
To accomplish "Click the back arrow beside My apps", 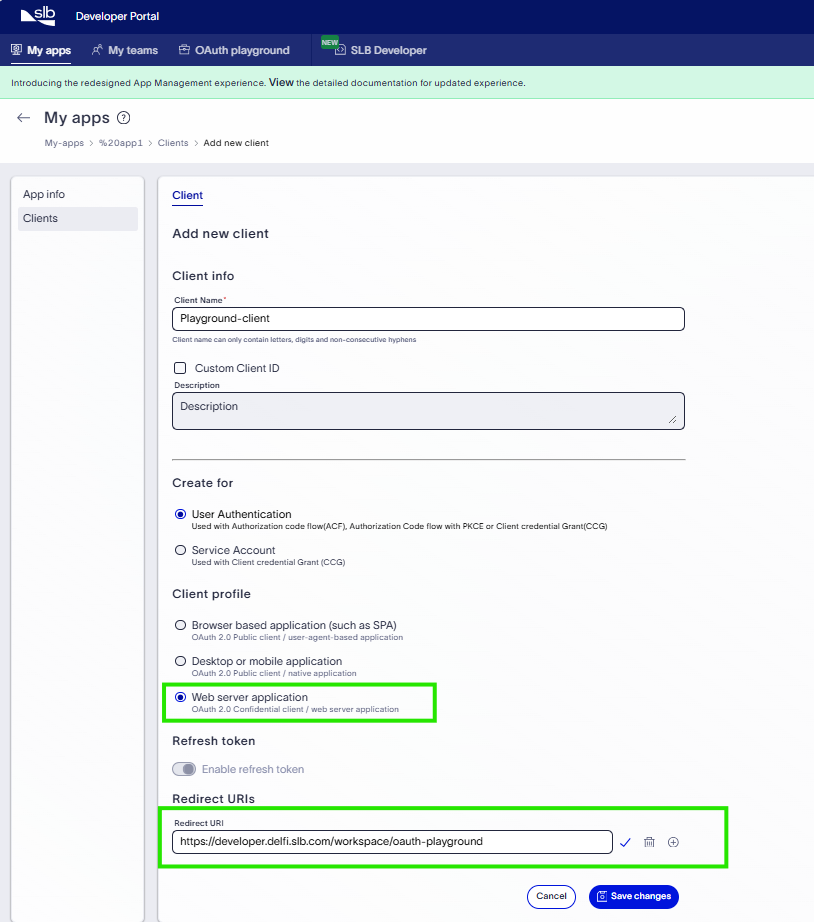I will pyautogui.click(x=24, y=118).
